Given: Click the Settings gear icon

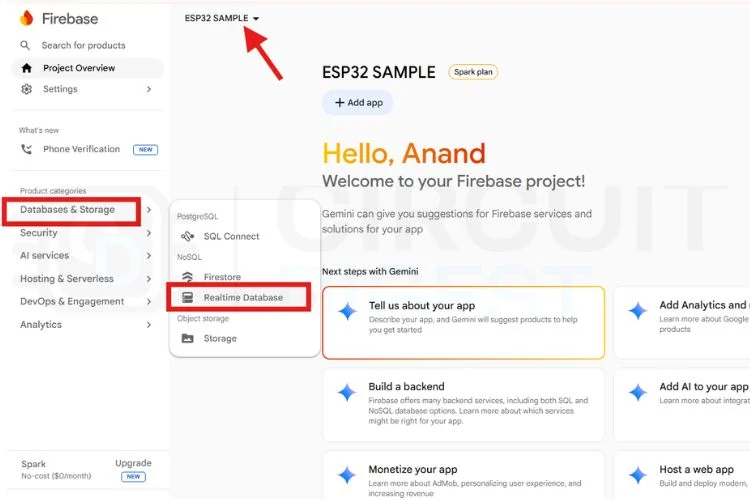Looking at the screenshot, I should pos(27,89).
